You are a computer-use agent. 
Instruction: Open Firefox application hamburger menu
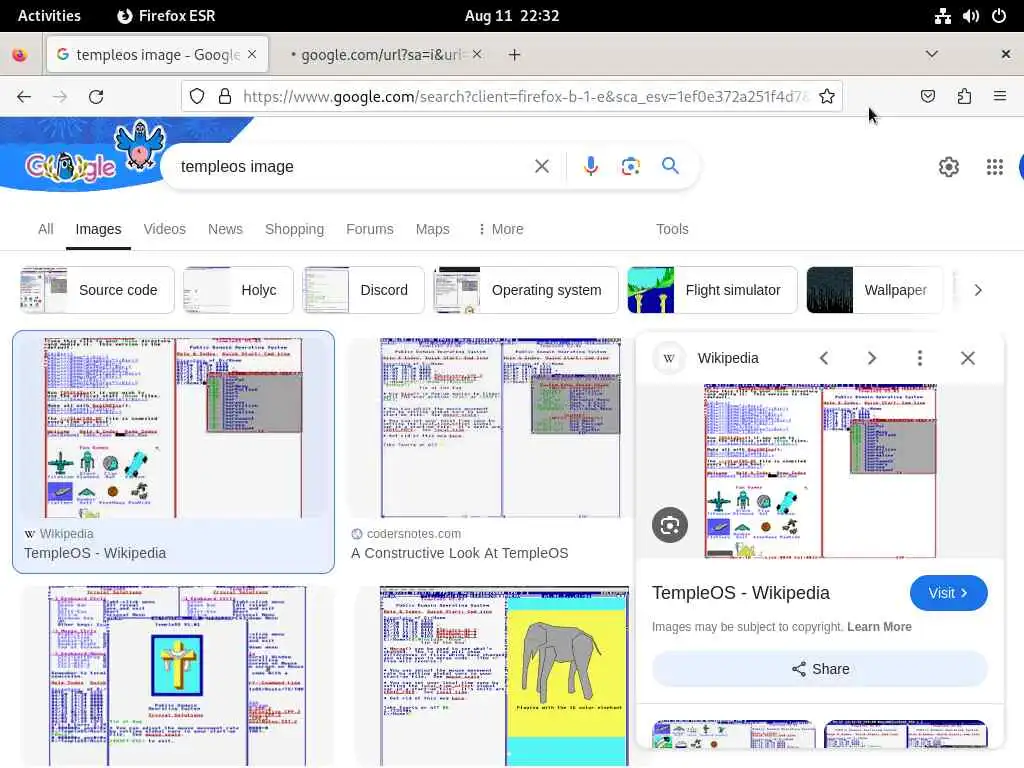[1000, 97]
